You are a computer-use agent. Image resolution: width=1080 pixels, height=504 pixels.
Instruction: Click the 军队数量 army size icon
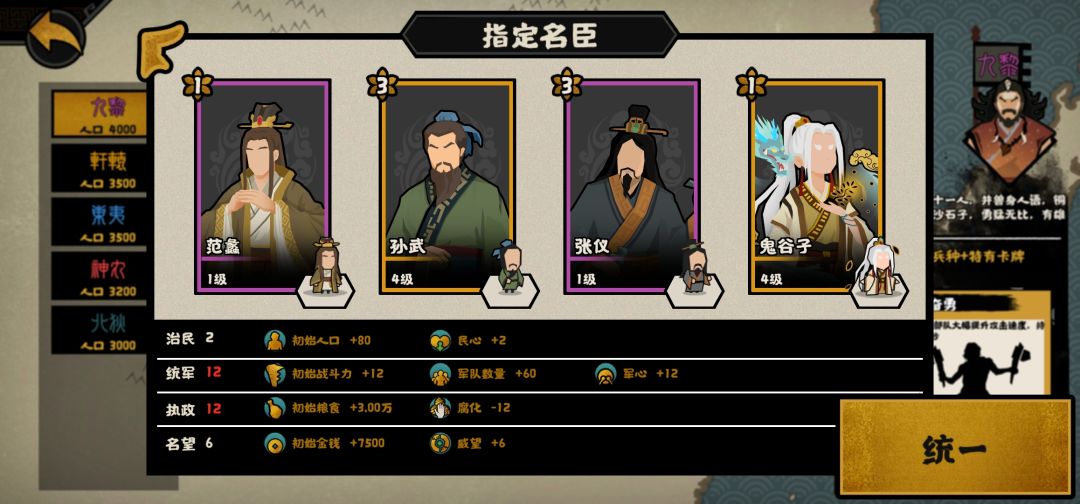(440, 374)
